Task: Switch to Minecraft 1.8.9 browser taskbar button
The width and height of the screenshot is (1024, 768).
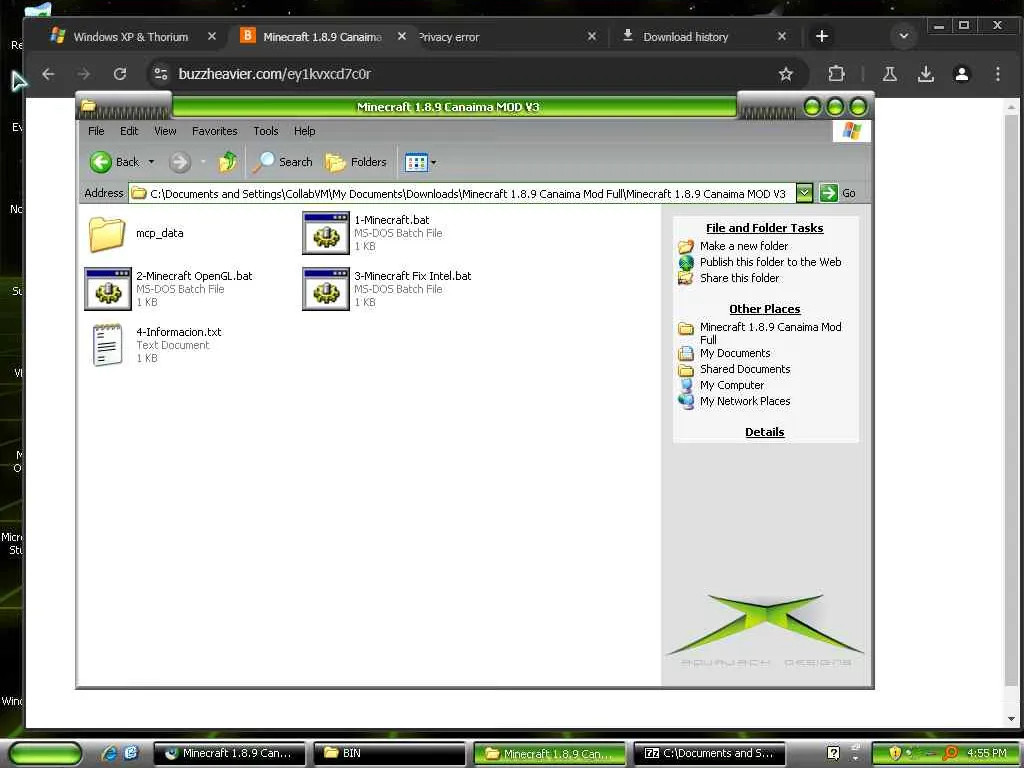Action: pyautogui.click(x=230, y=753)
